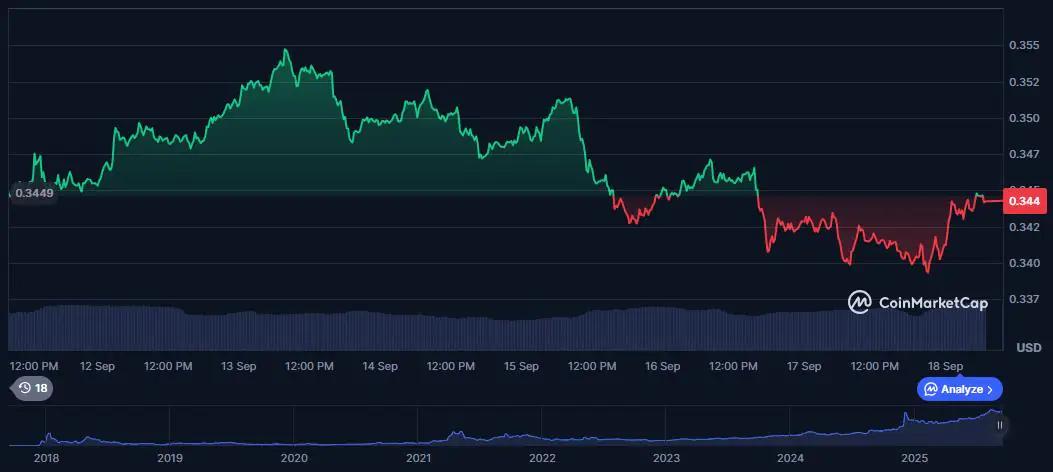The image size is (1053, 472).
Task: Open the Analyze panel
Action: [959, 389]
